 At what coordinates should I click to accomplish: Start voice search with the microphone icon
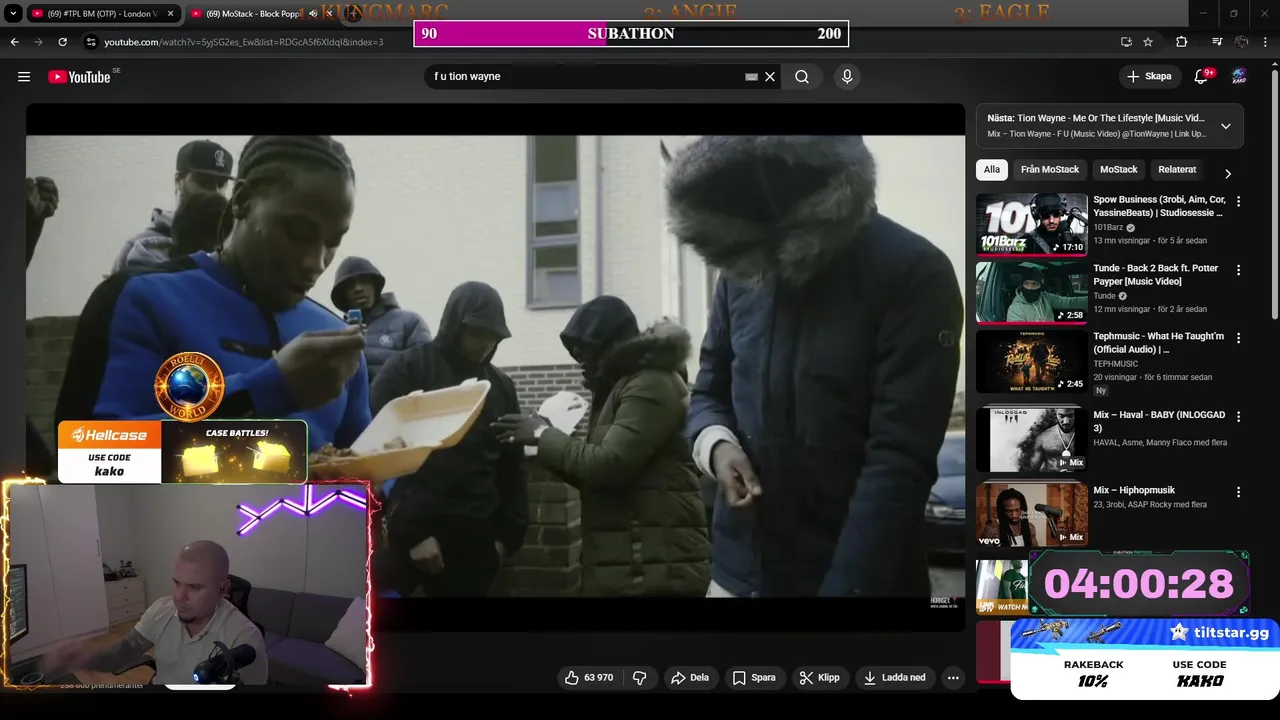847,77
